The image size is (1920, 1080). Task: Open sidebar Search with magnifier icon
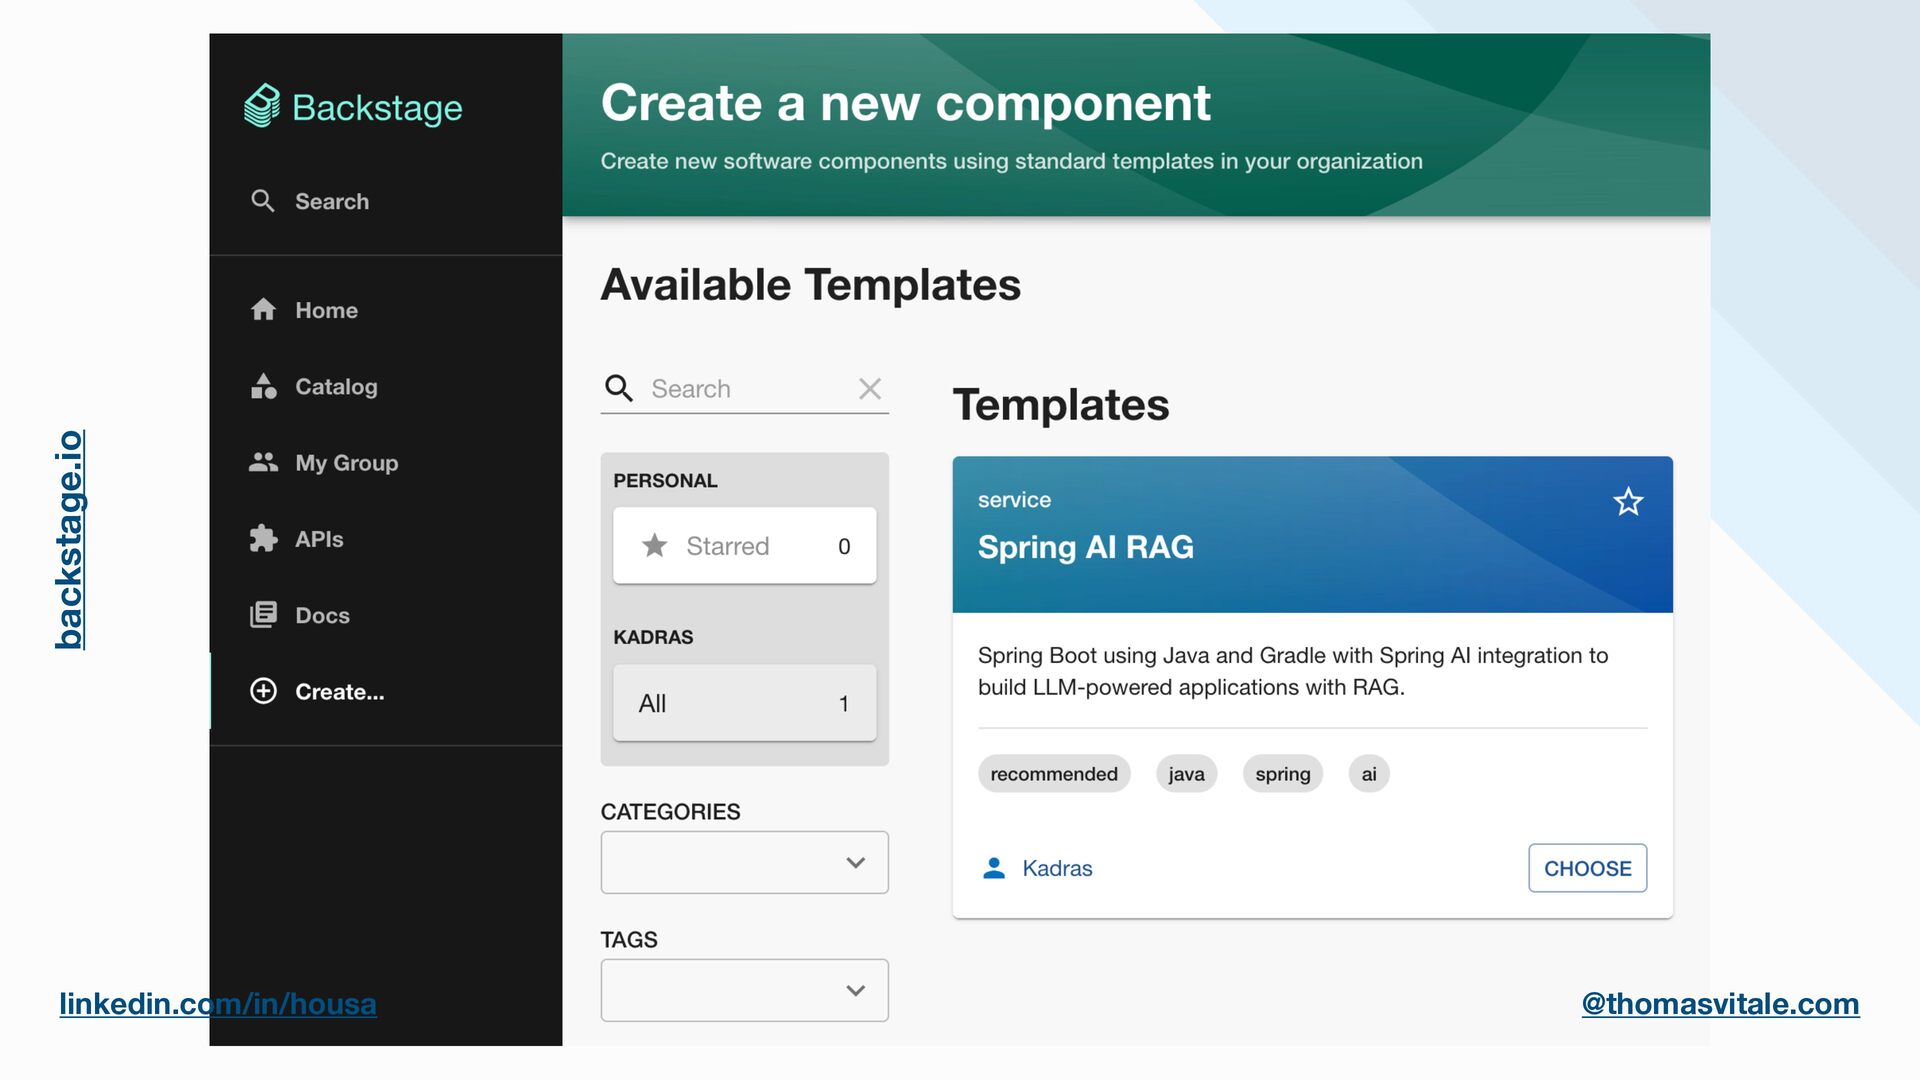263,201
